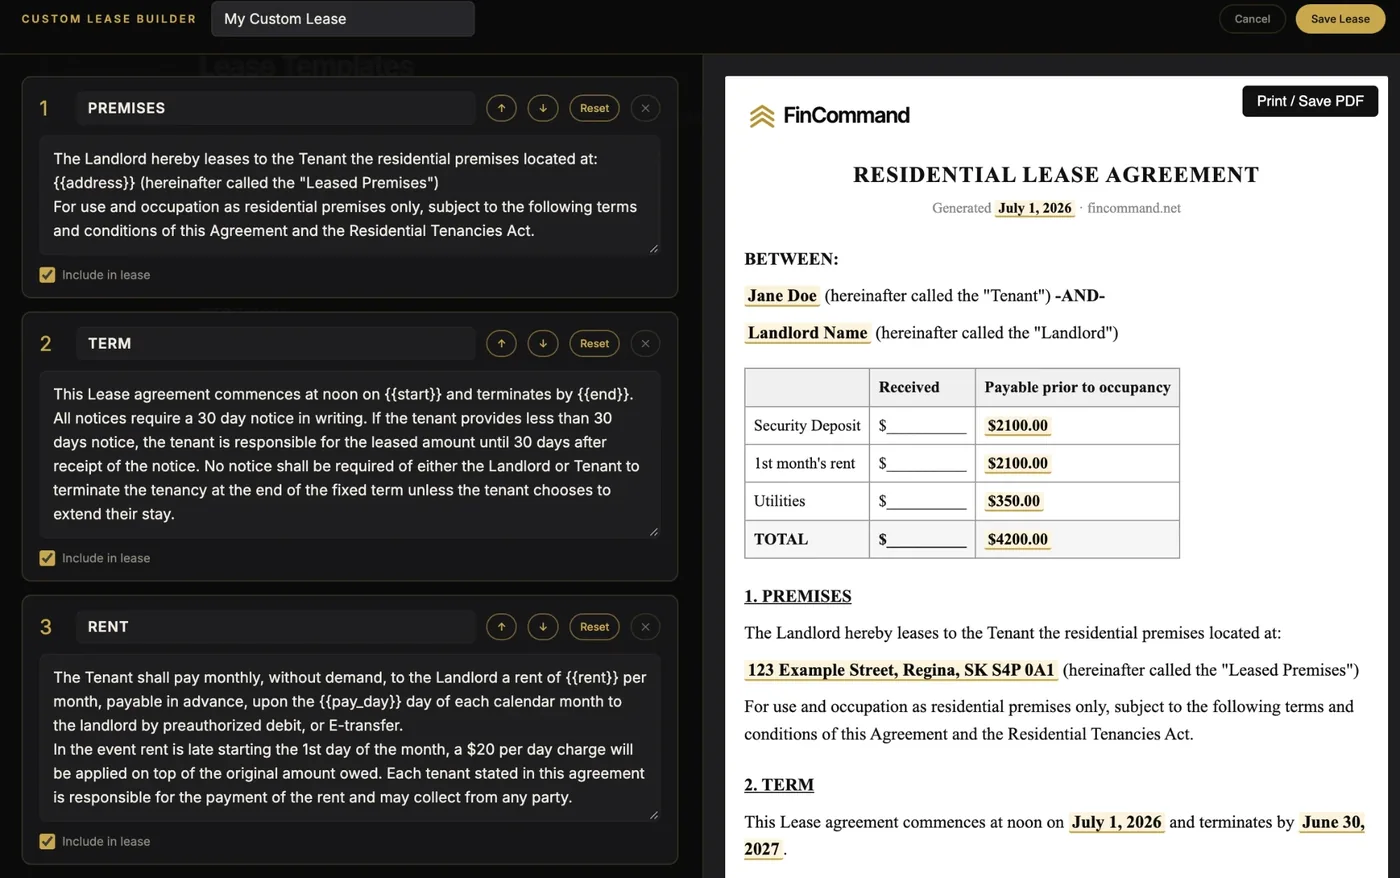The image size is (1400, 878).
Task: Click the Payable prior to occupancy header
Action: (1077, 387)
